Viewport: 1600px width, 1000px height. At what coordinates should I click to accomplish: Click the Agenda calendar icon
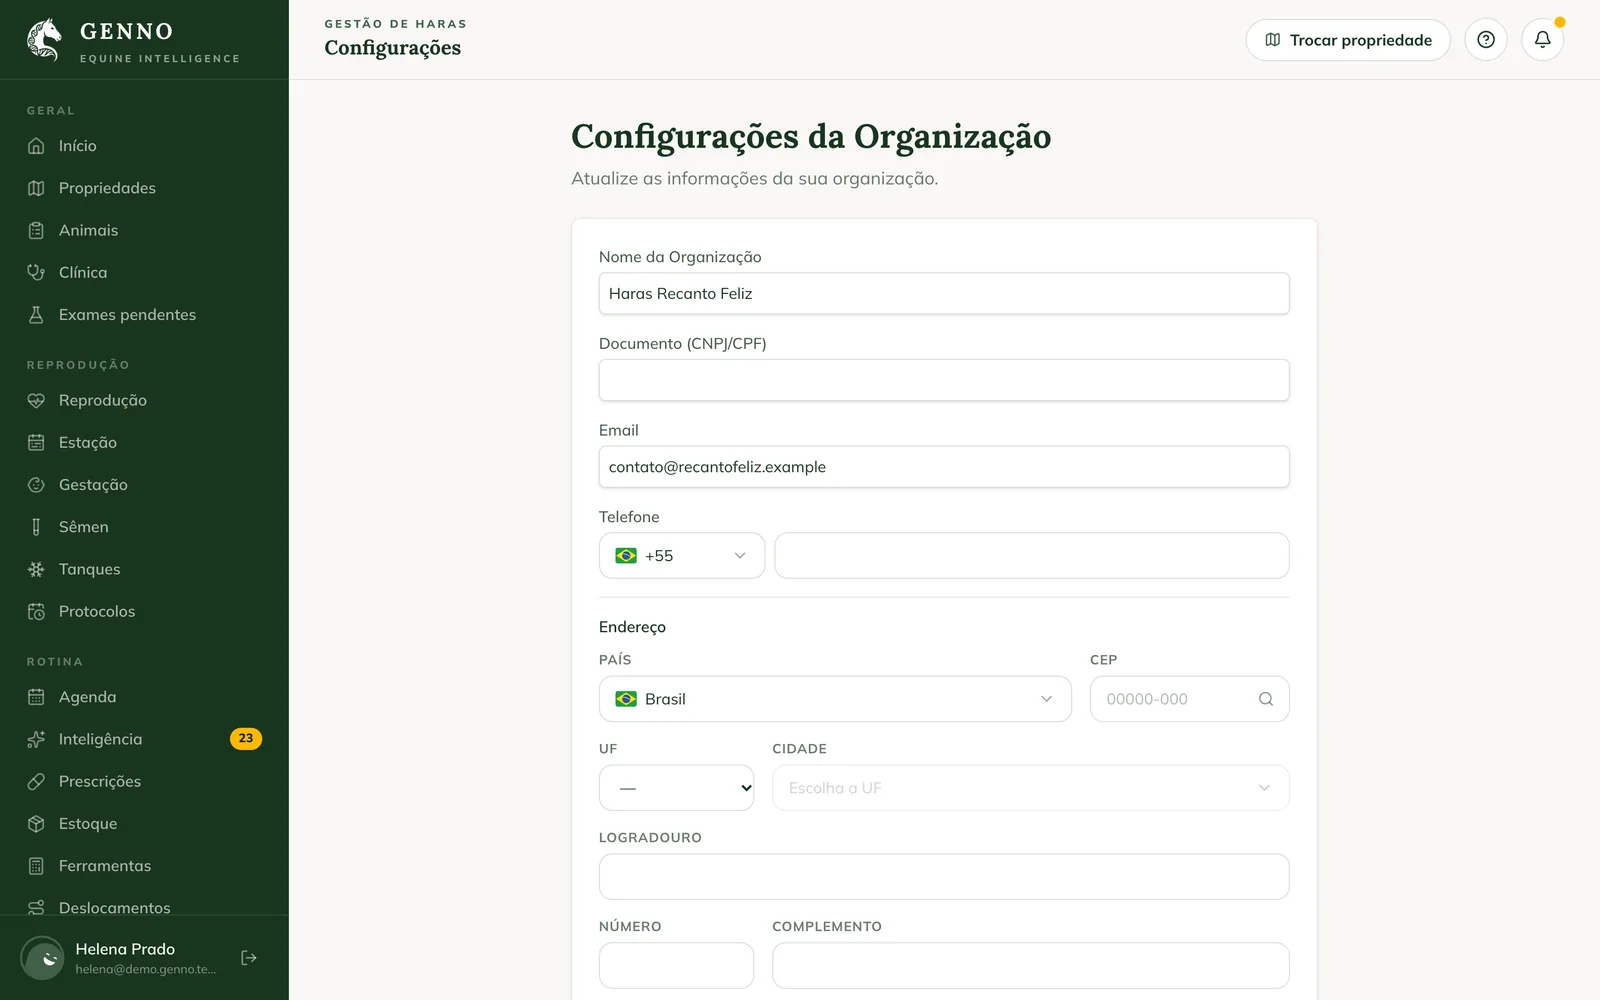click(x=36, y=697)
